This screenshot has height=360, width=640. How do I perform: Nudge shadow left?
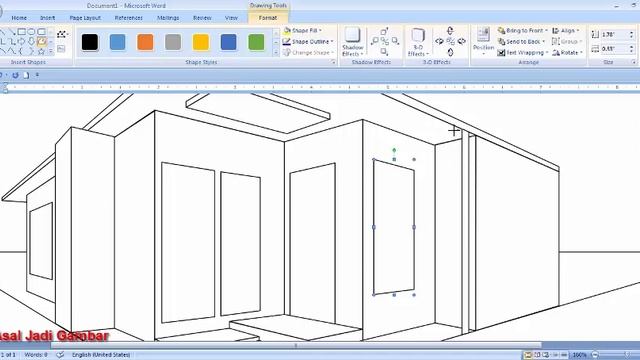374,42
